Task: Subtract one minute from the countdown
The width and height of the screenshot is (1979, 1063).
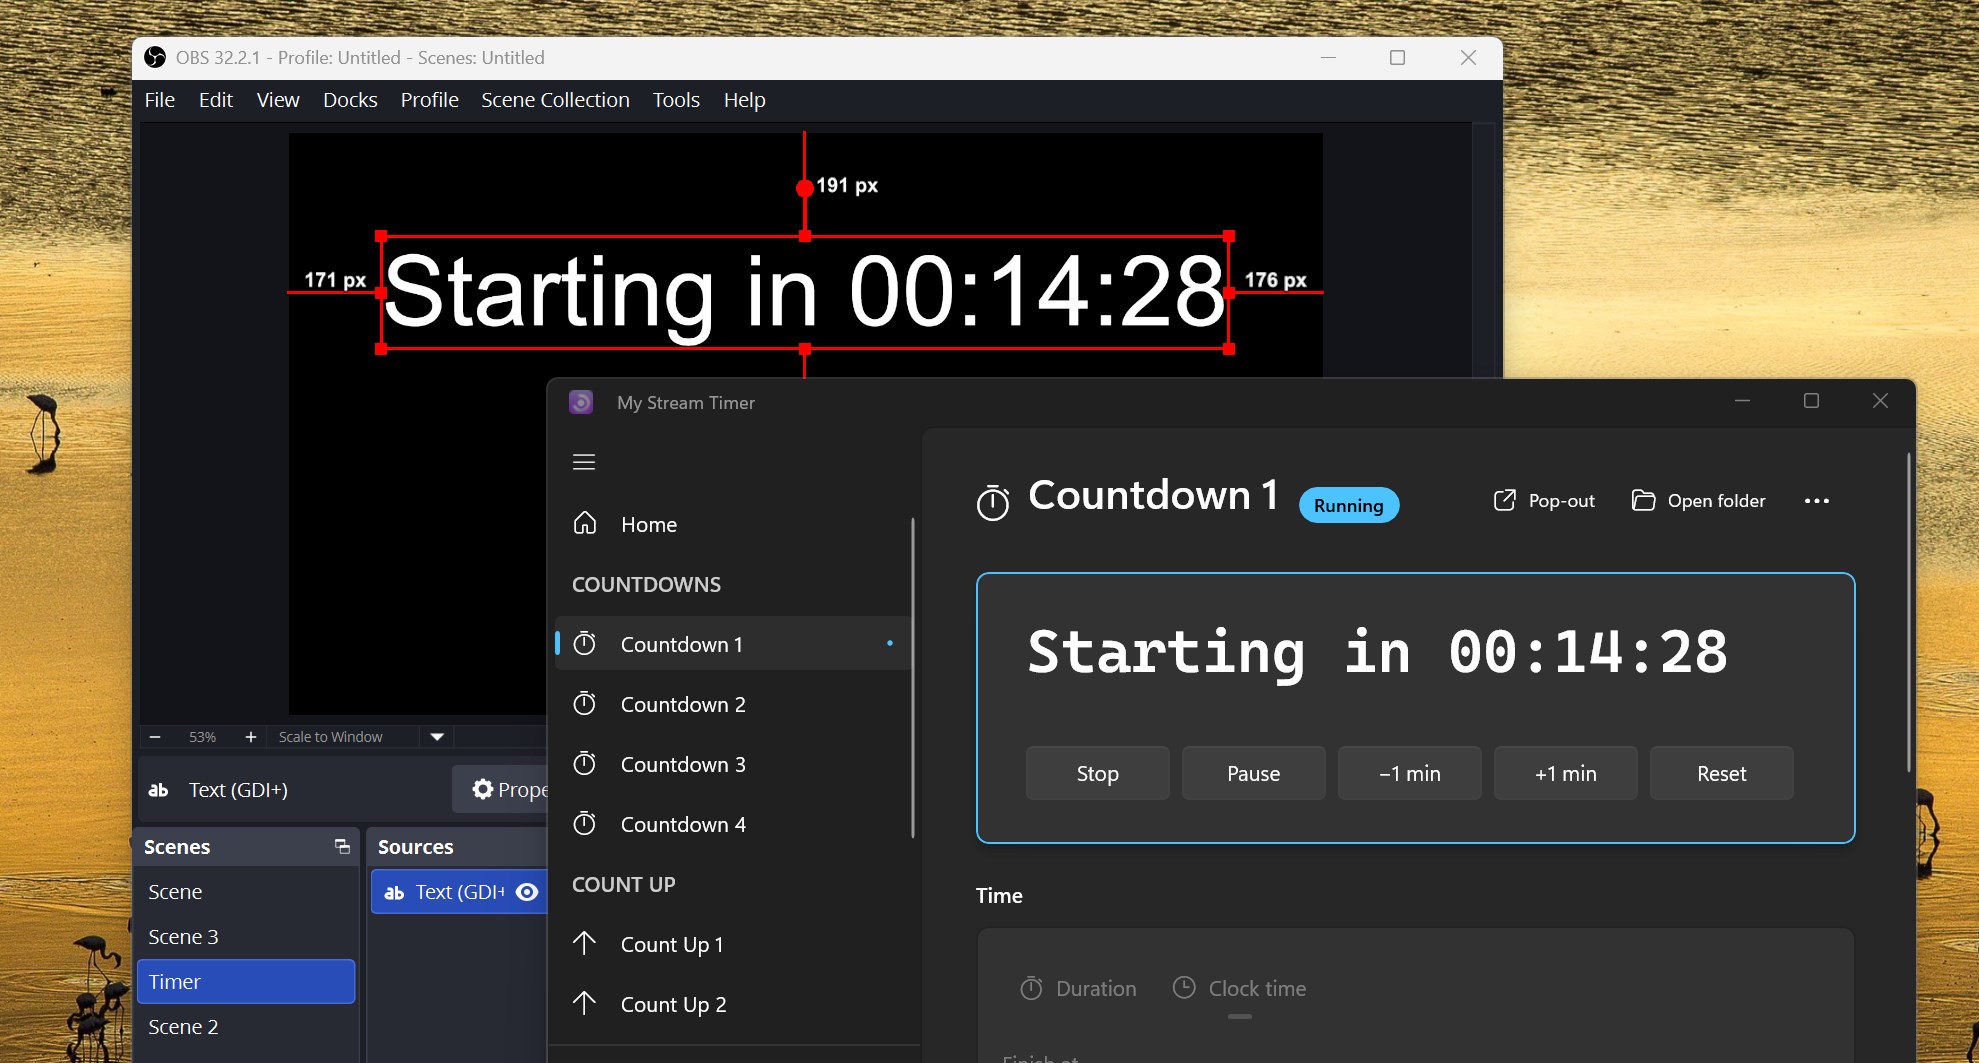Action: [1409, 773]
